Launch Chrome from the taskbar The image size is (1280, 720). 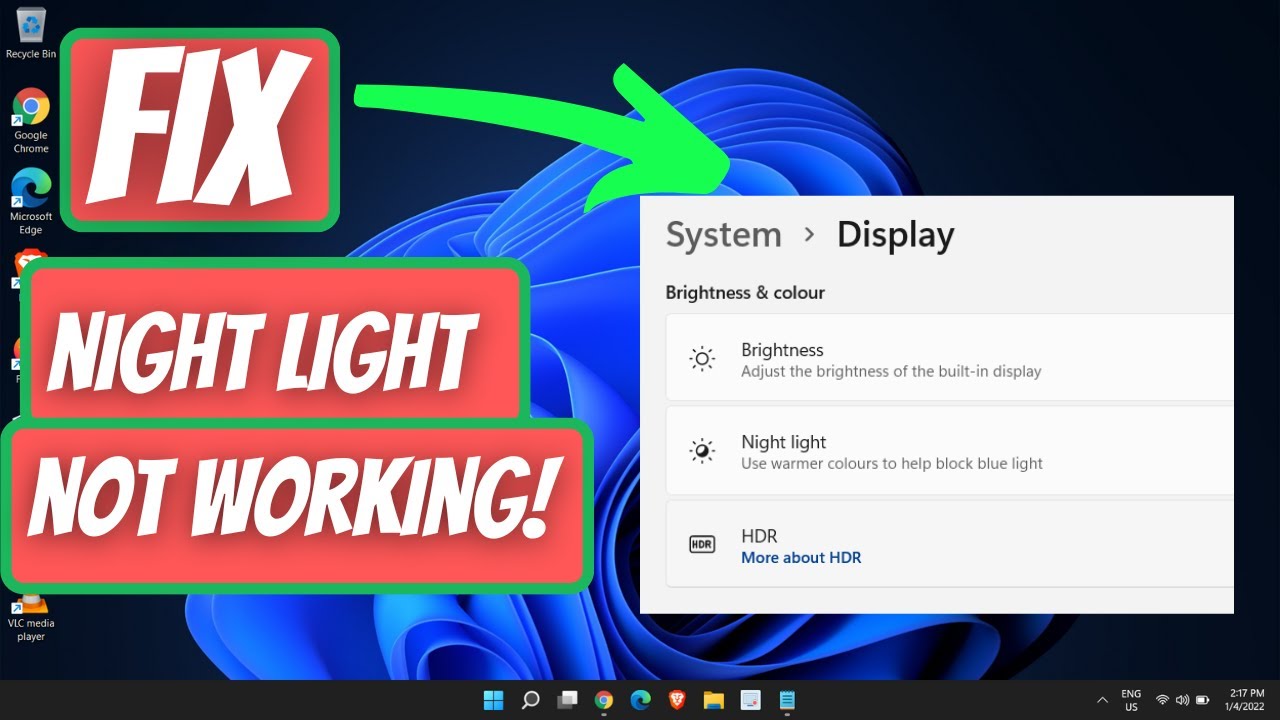coord(604,700)
